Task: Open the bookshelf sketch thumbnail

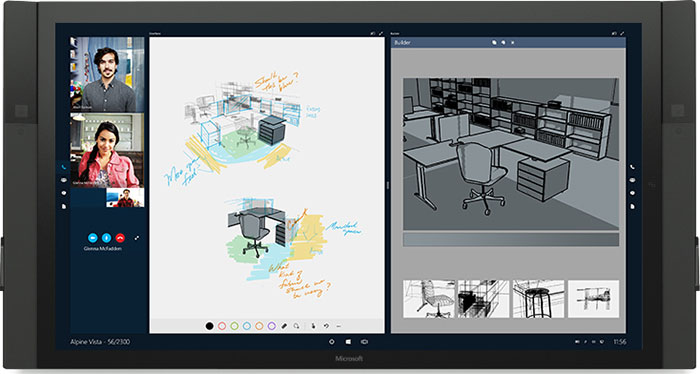Action: click(483, 299)
